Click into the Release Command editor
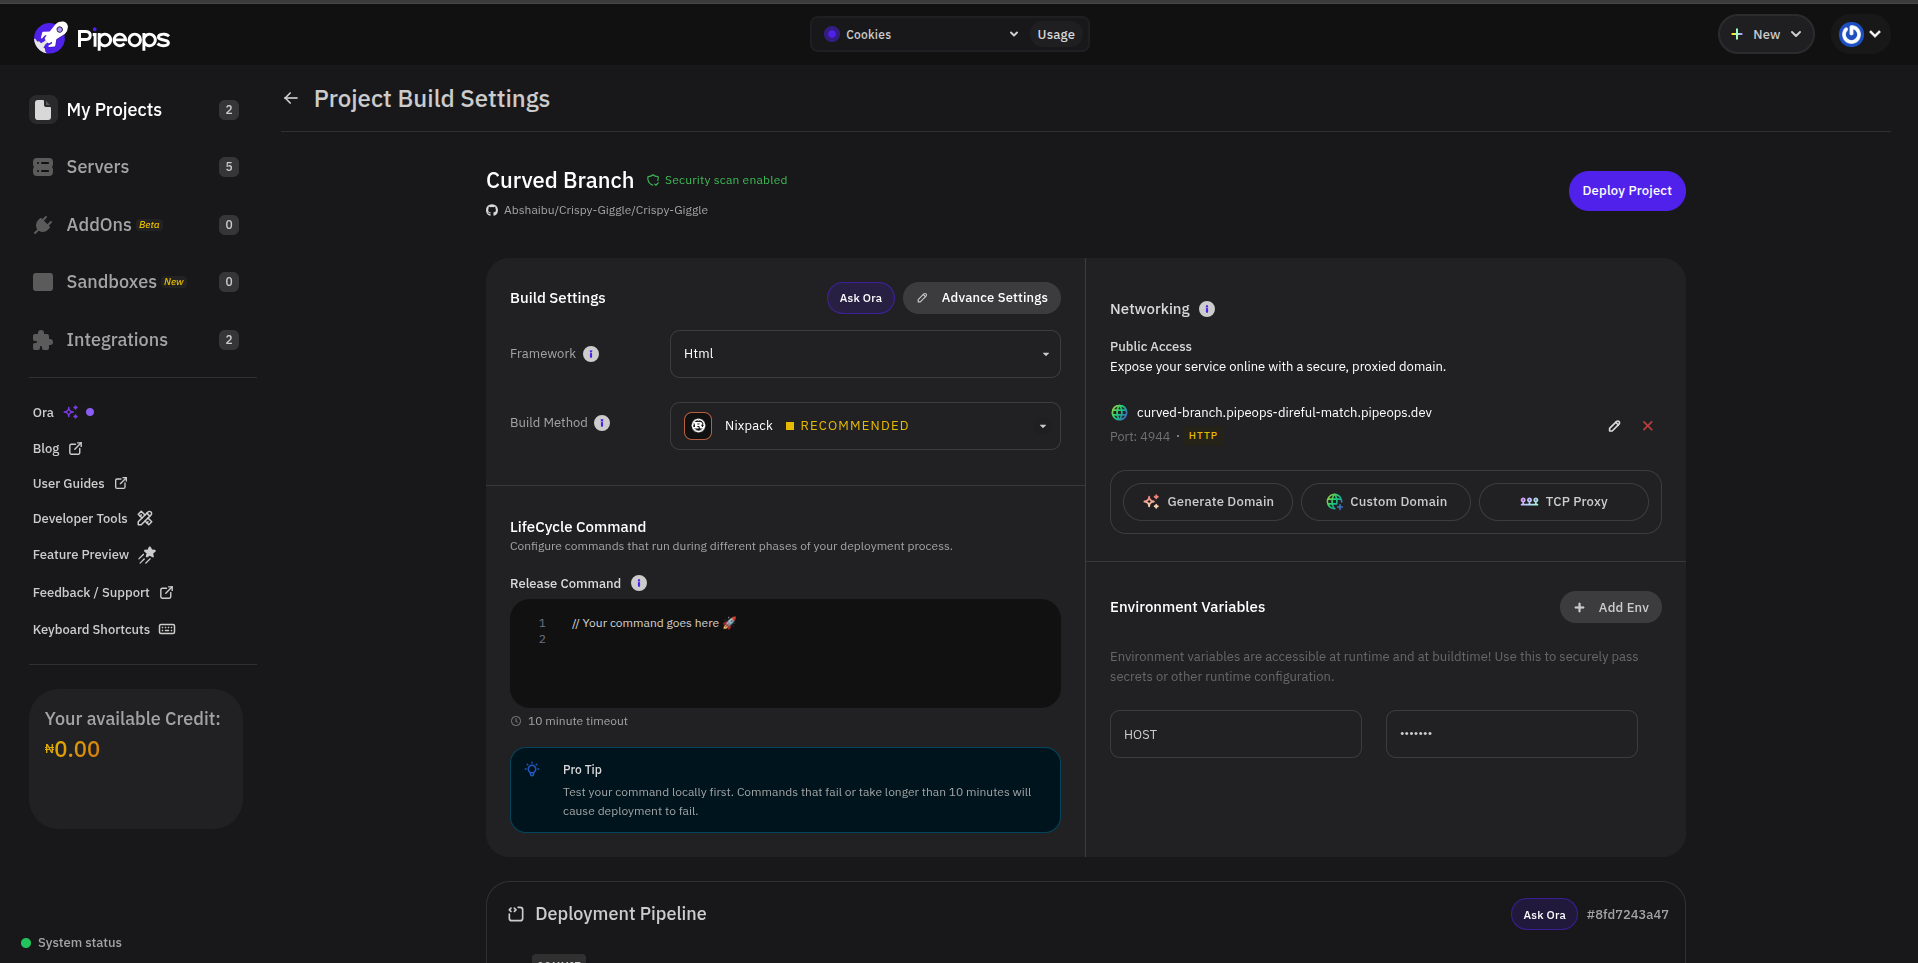Viewport: 1918px width, 963px height. (785, 653)
